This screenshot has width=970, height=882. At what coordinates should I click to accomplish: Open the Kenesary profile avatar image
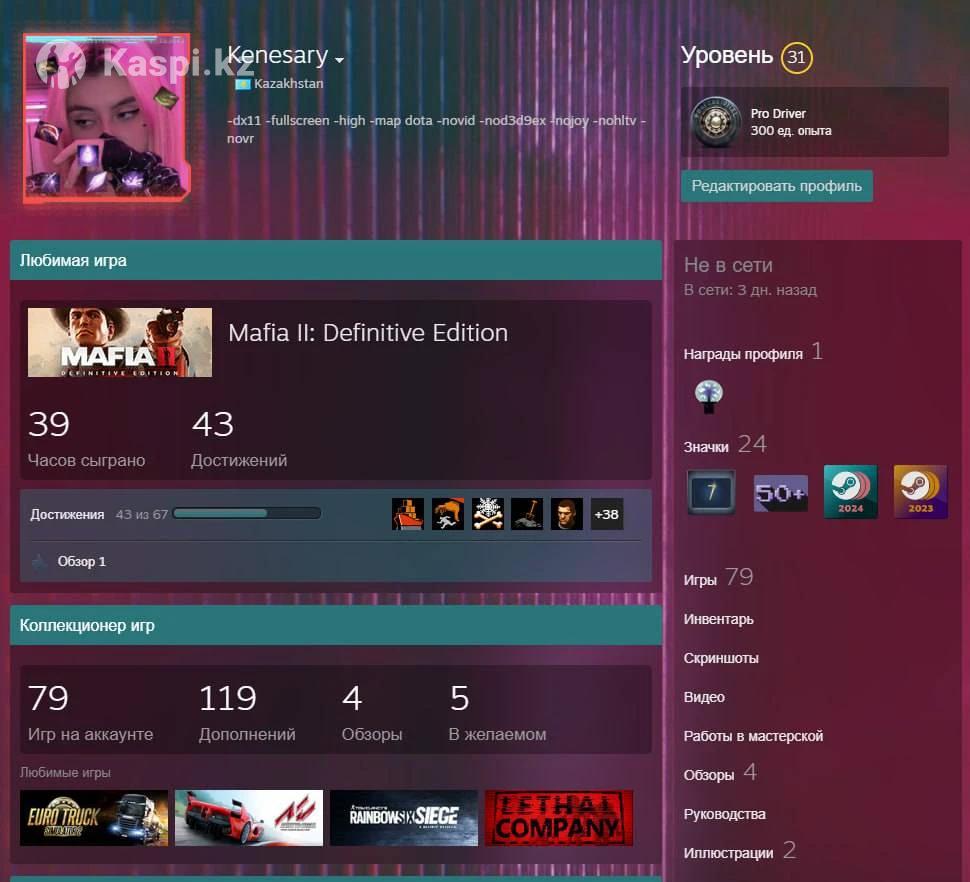[106, 118]
